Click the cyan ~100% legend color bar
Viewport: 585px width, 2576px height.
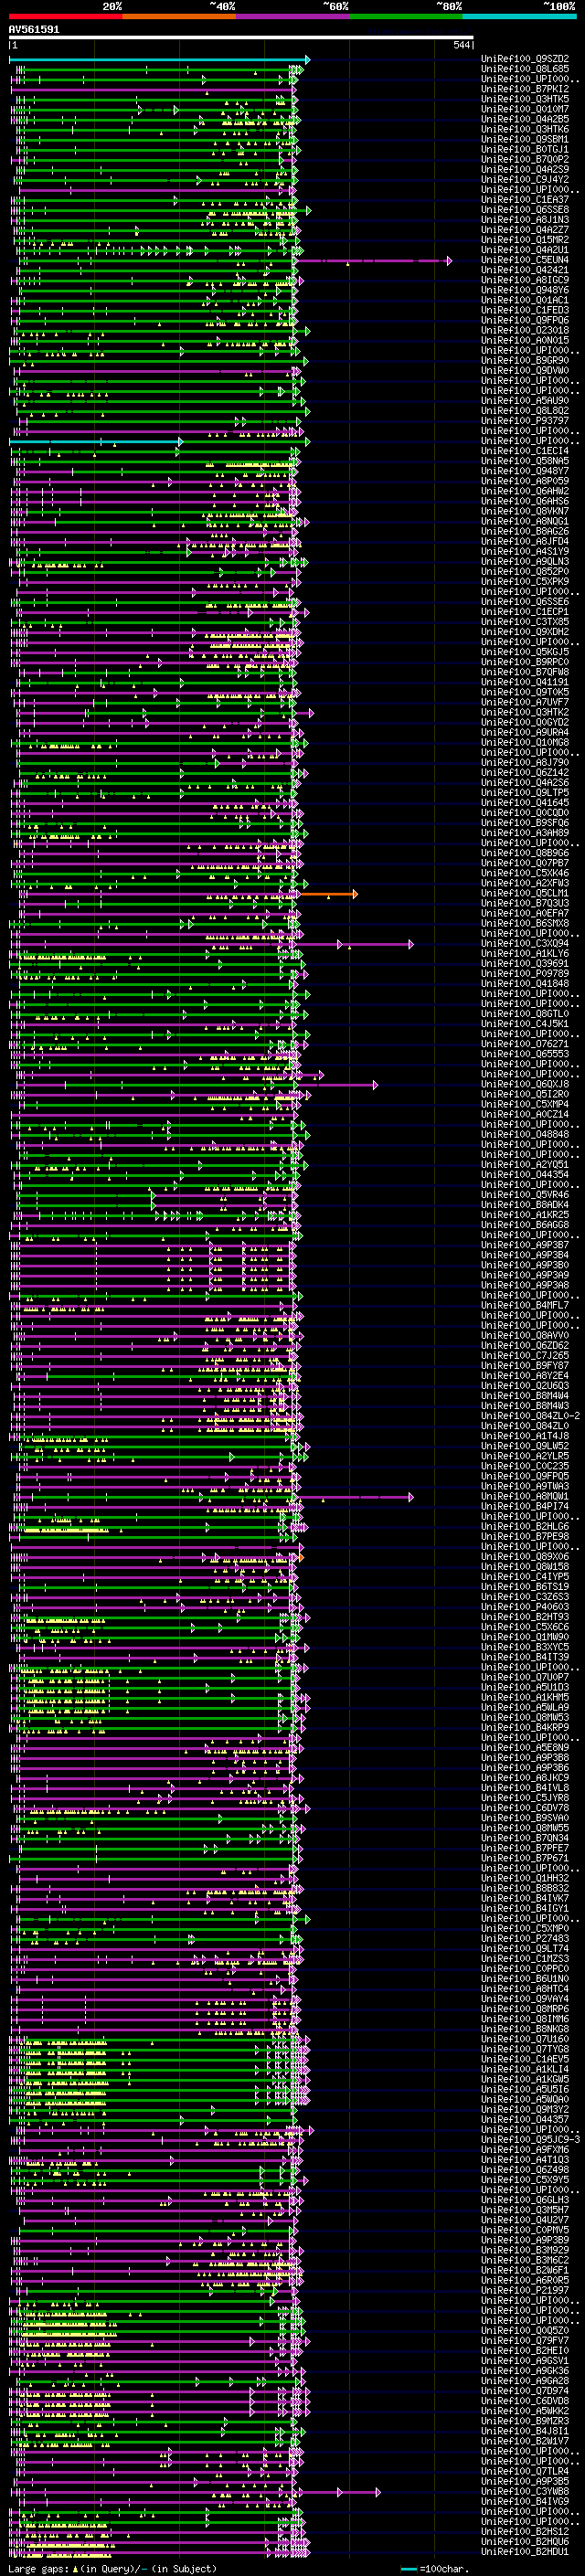(x=519, y=16)
